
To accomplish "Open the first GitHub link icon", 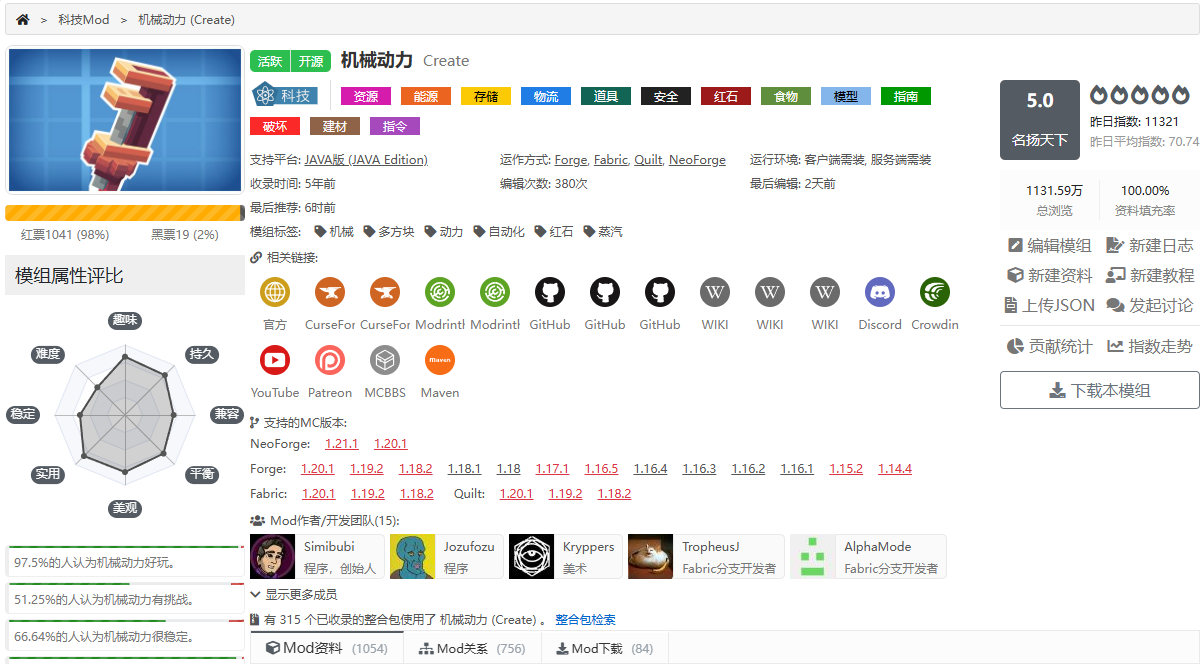I will 550,292.
